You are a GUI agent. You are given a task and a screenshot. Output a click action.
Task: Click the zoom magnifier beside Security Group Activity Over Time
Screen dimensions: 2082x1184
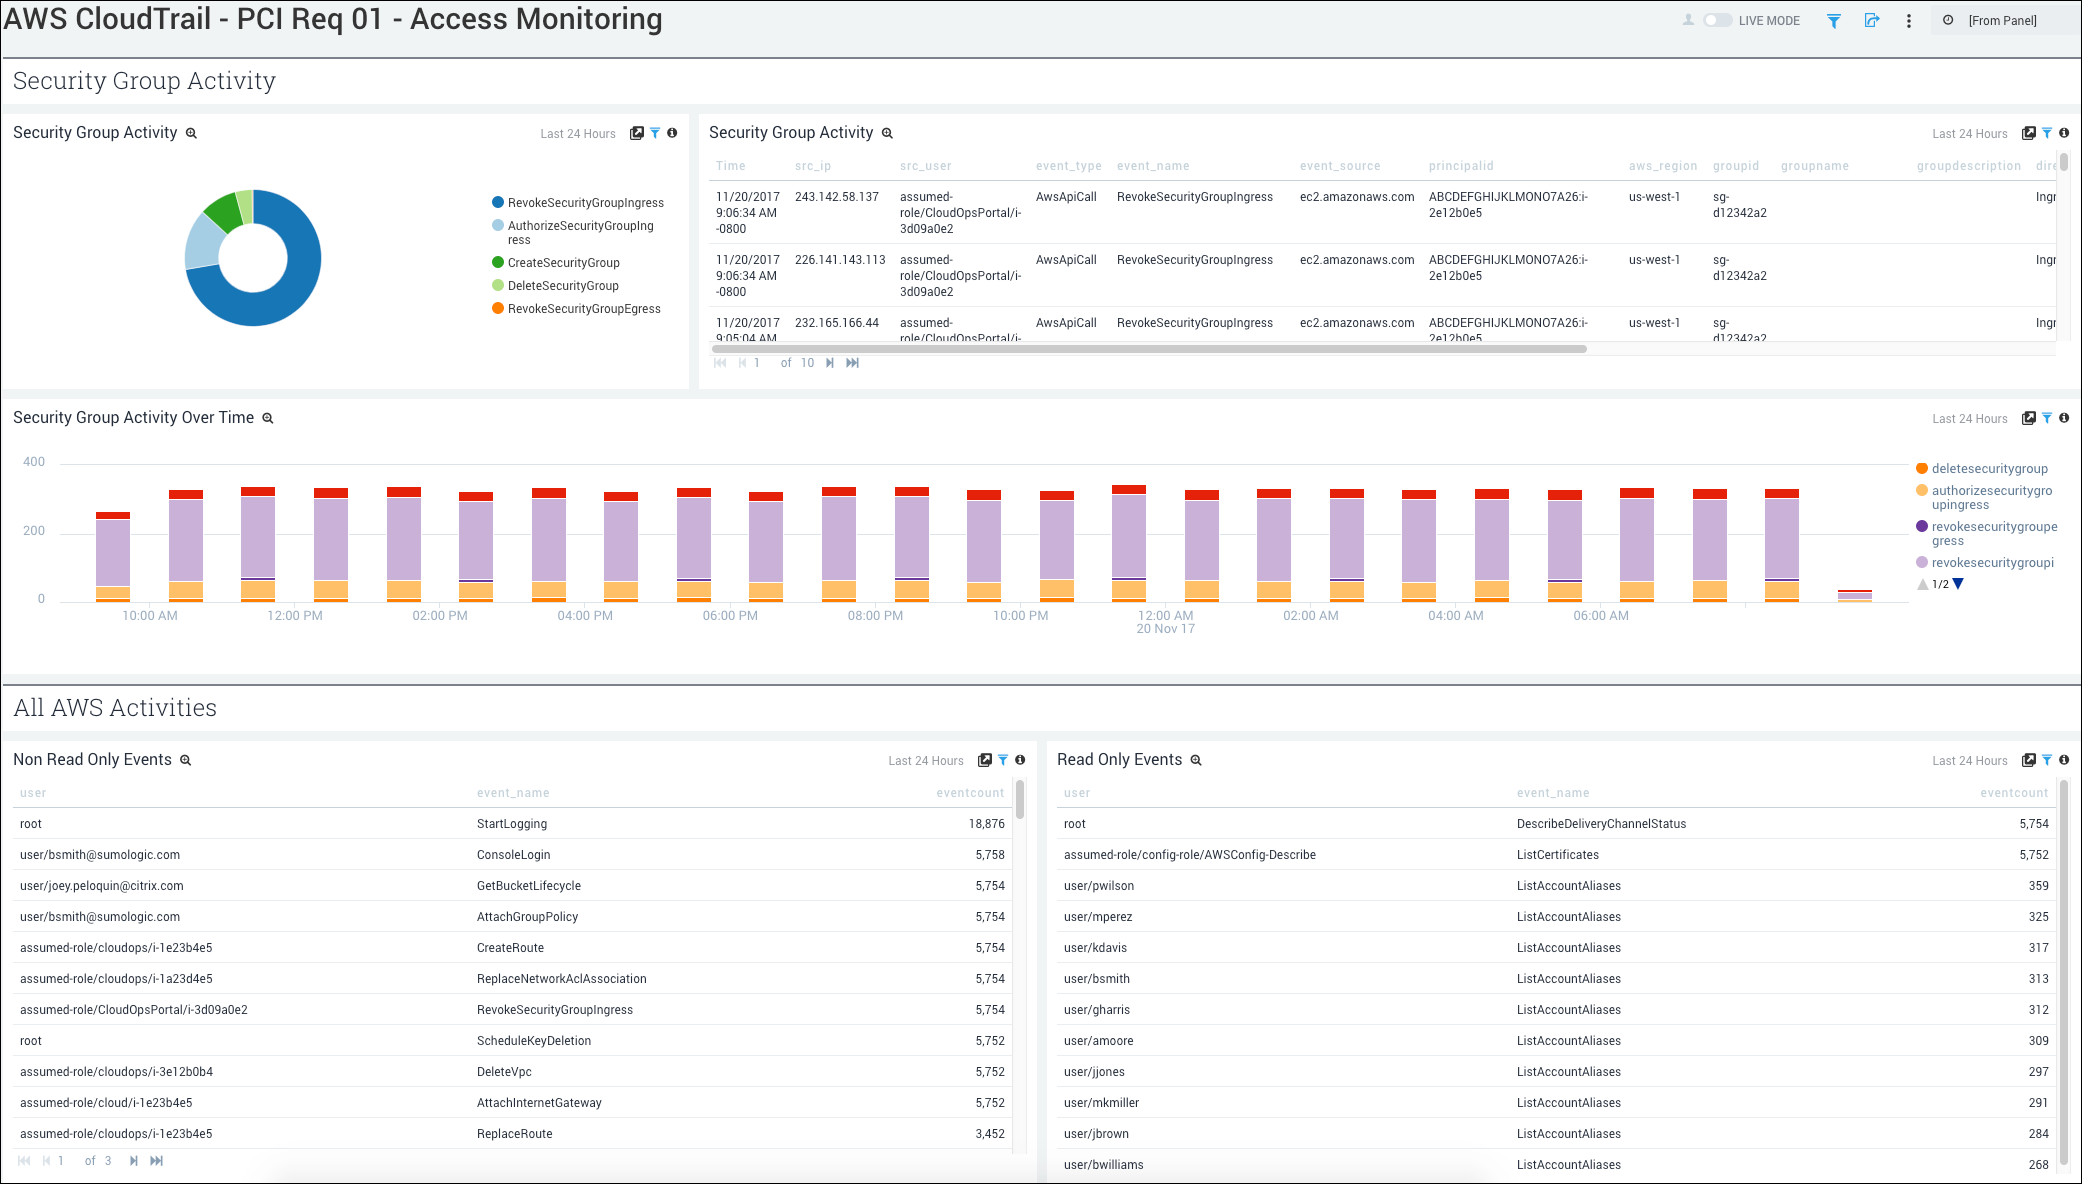(268, 418)
